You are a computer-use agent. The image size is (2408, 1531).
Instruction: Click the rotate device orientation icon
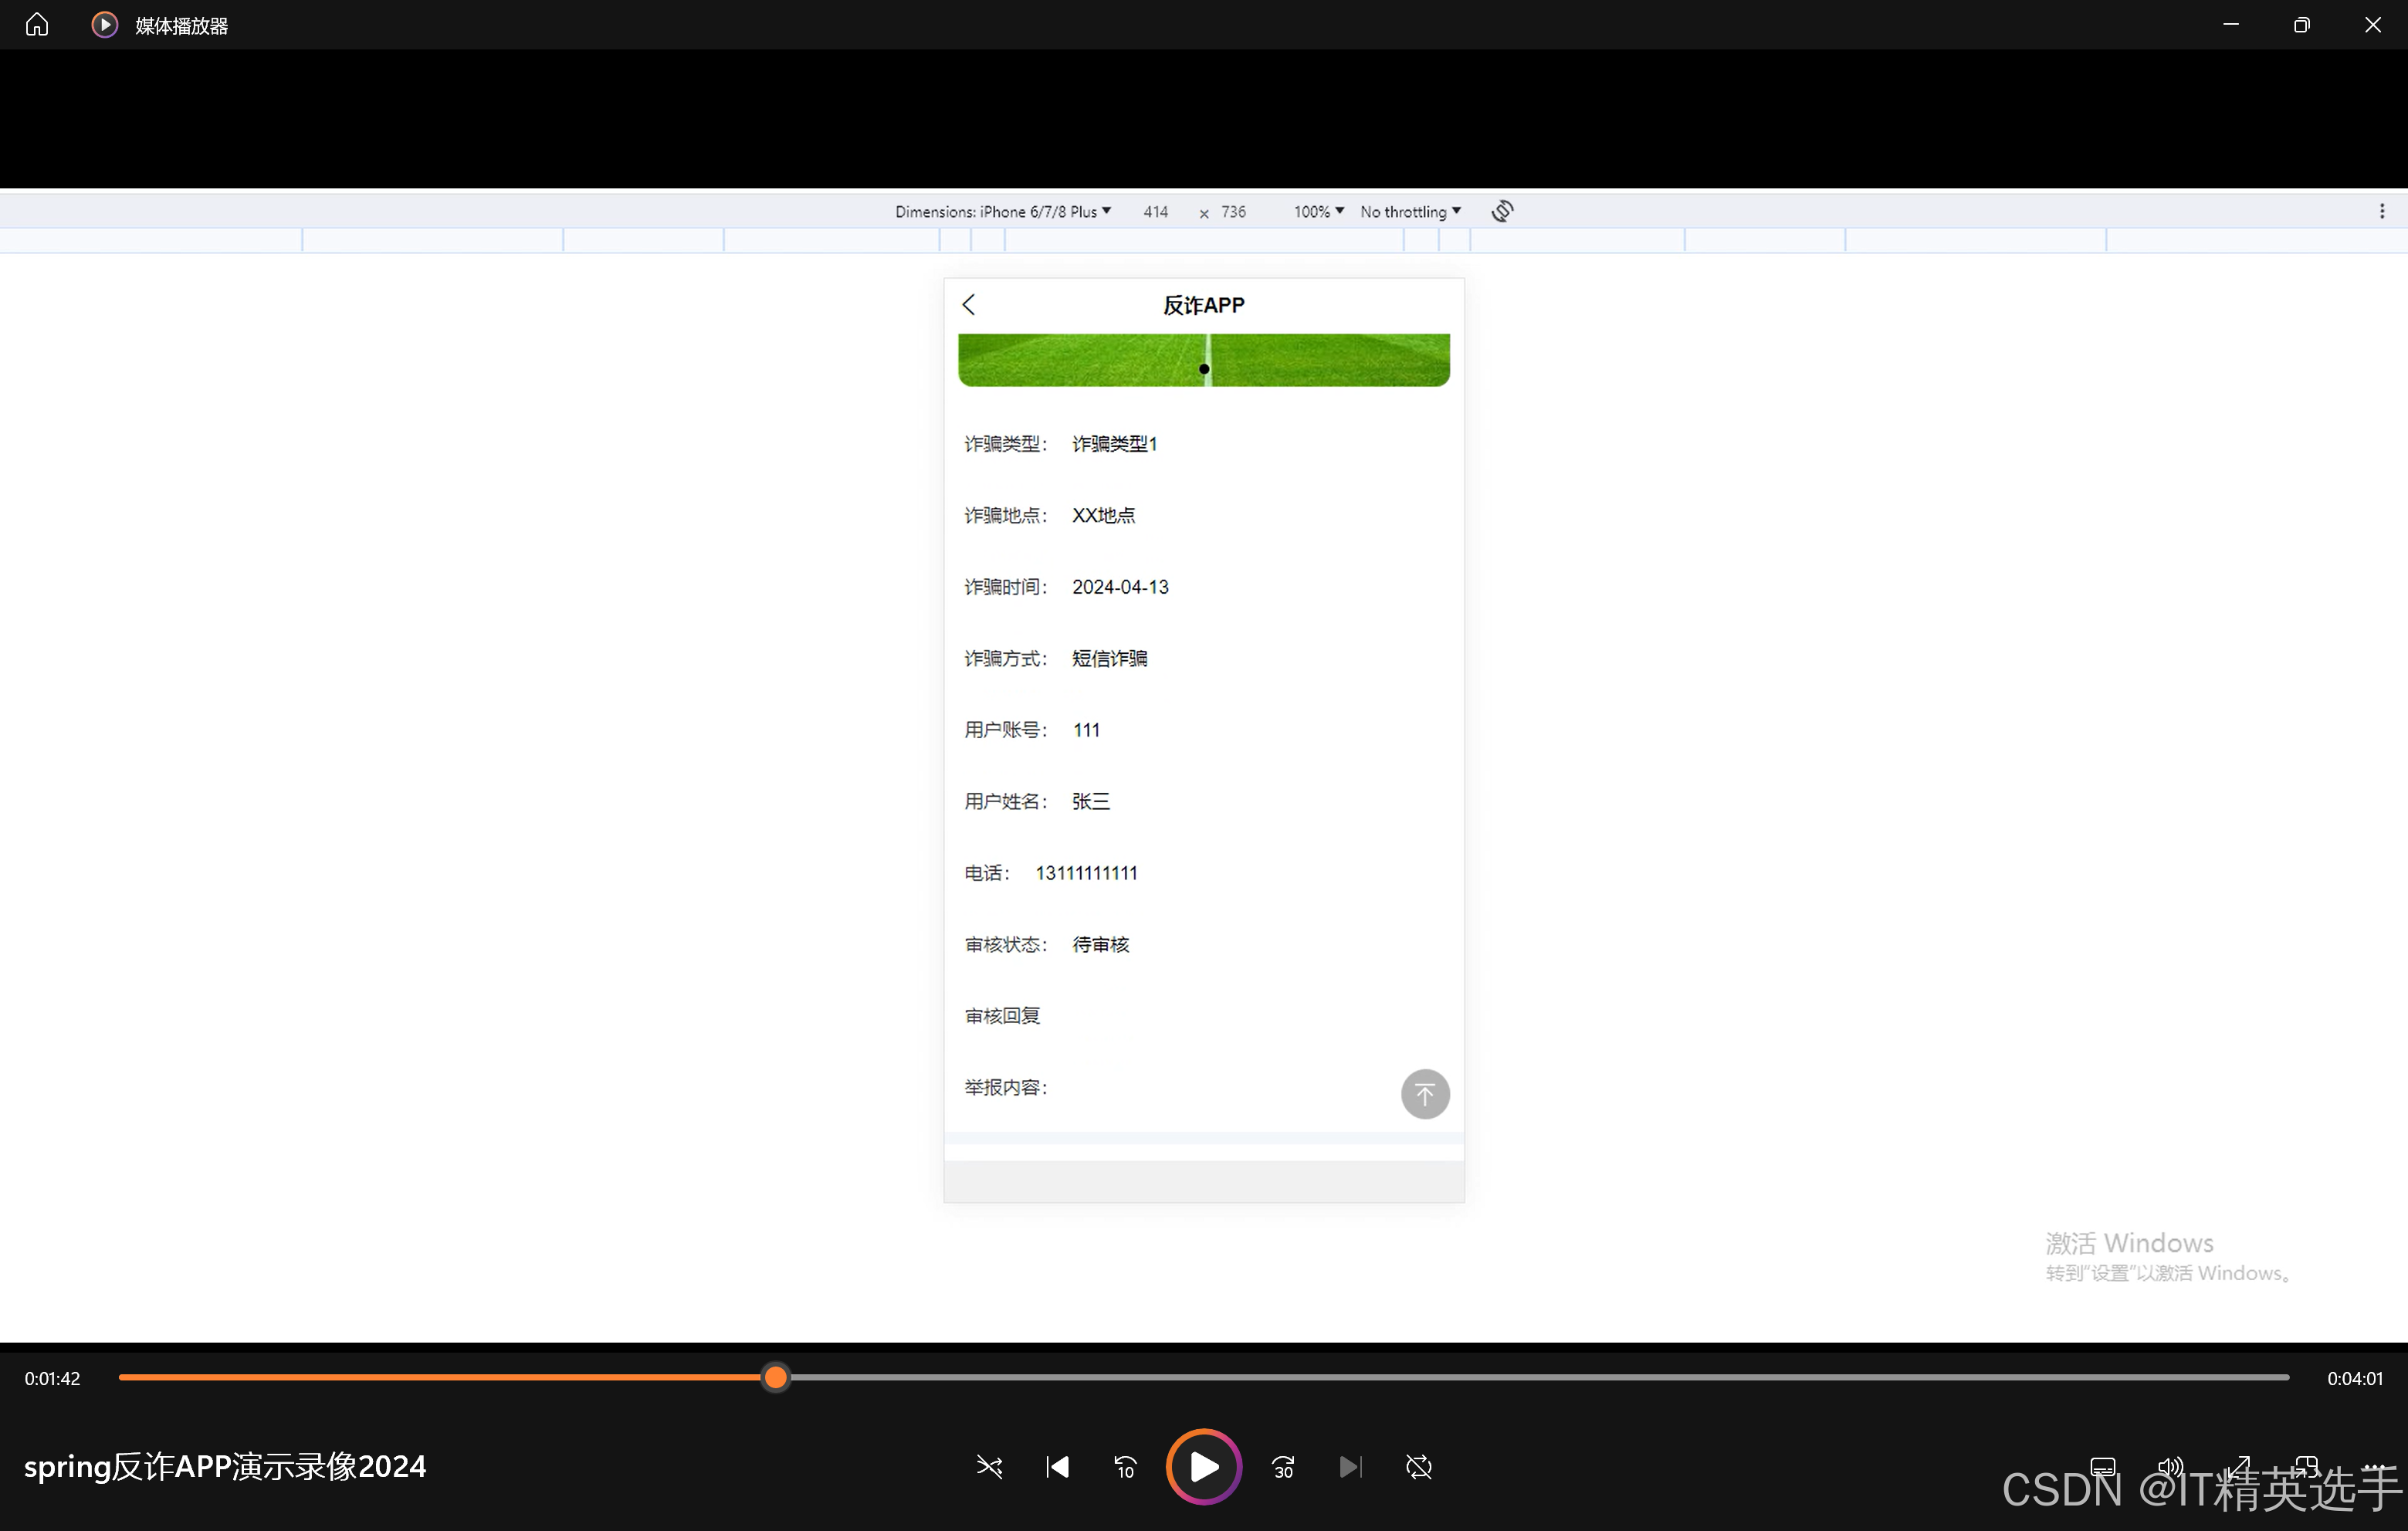tap(1502, 212)
